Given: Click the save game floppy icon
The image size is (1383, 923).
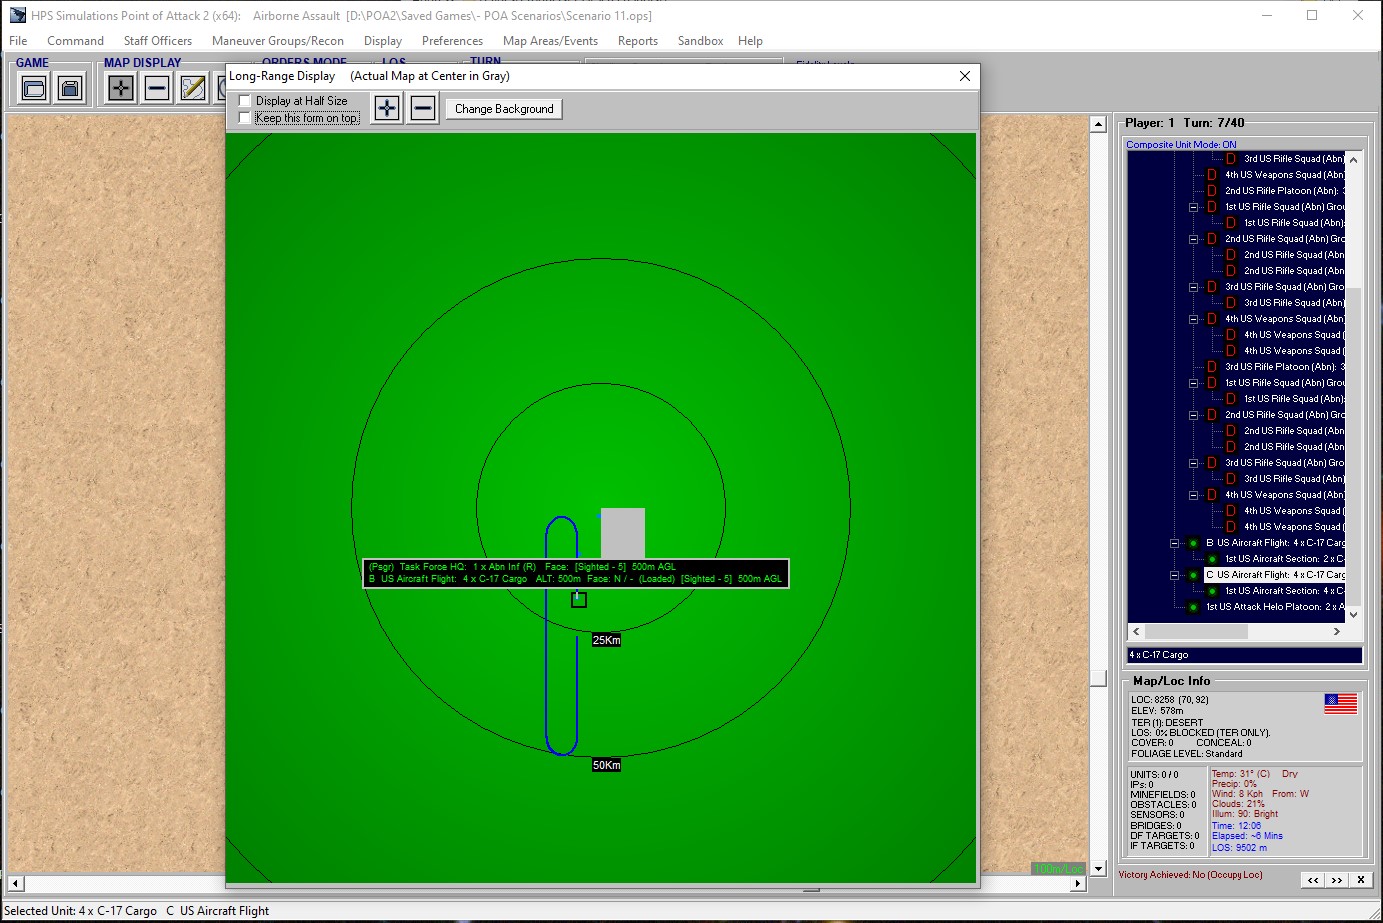Looking at the screenshot, I should (70, 88).
